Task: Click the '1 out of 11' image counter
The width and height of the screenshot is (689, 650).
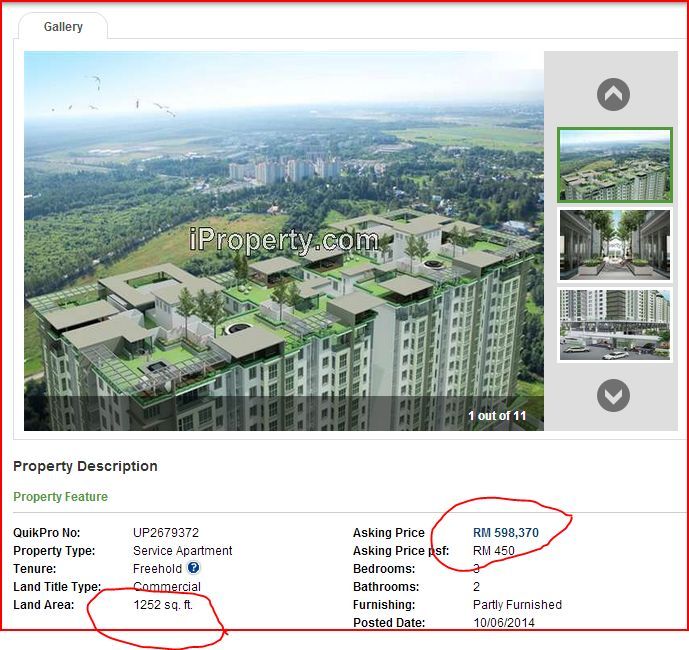Action: (497, 415)
